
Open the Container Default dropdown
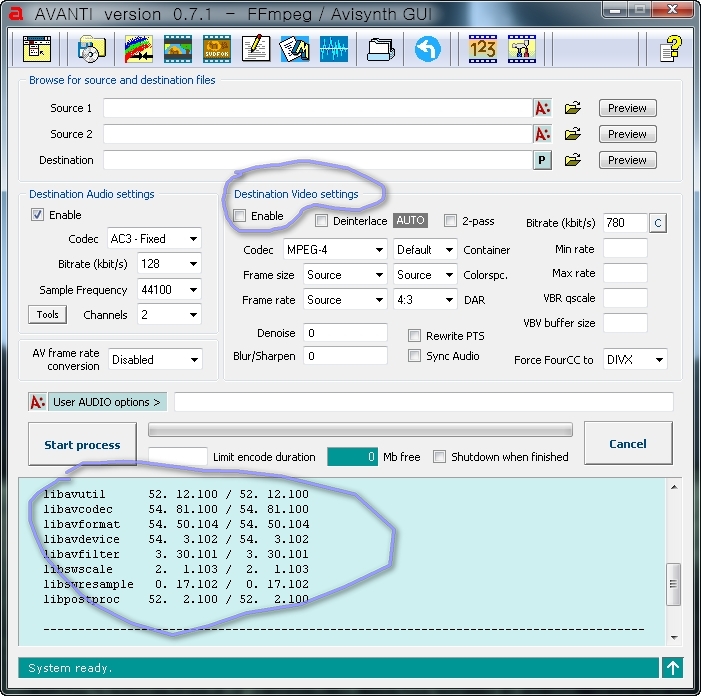tap(425, 249)
